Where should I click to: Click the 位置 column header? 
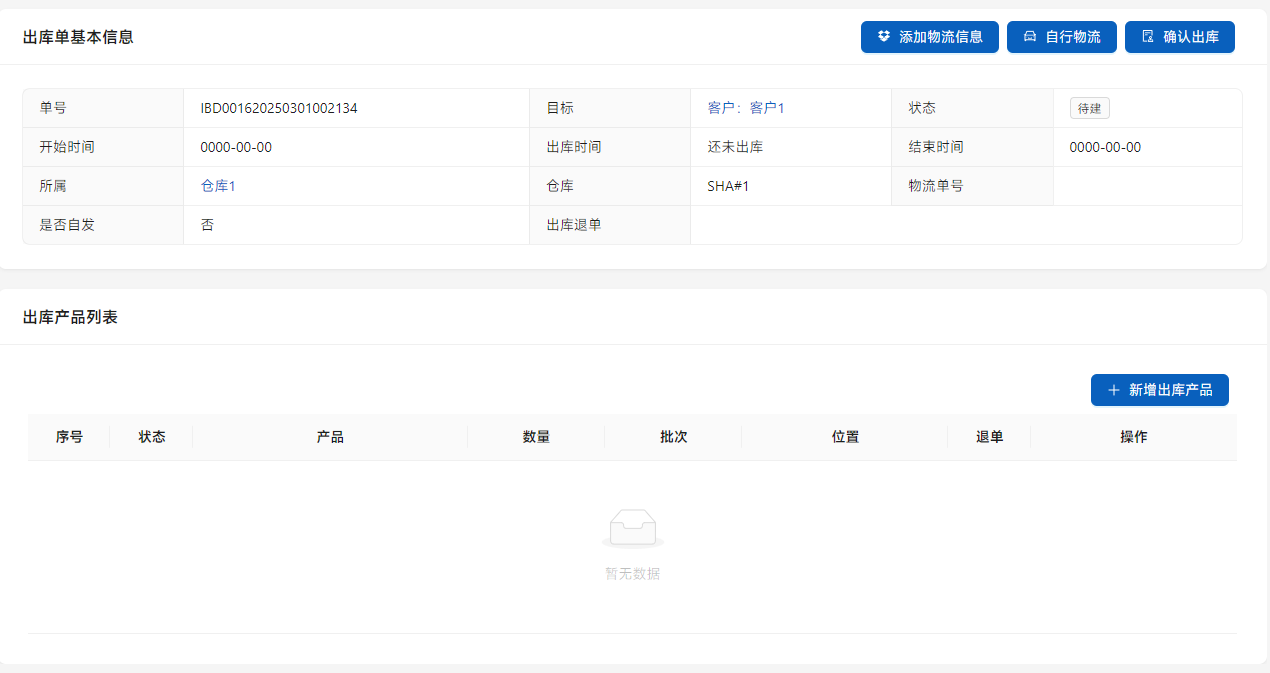845,437
